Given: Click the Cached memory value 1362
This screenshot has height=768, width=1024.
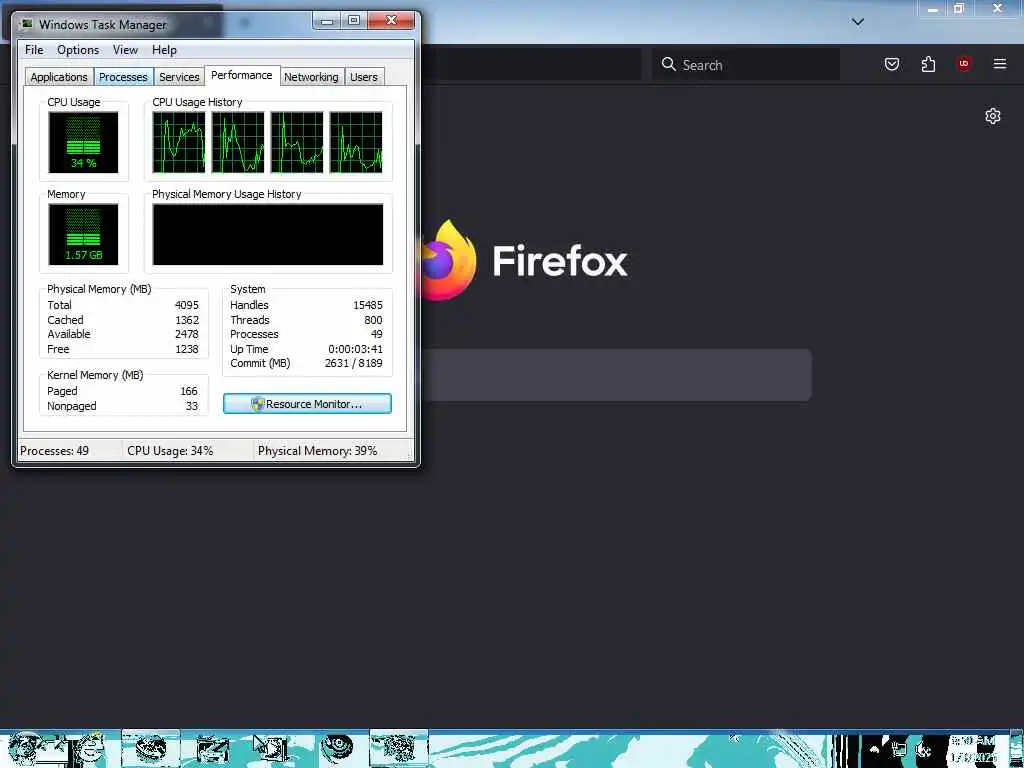Looking at the screenshot, I should (187, 320).
